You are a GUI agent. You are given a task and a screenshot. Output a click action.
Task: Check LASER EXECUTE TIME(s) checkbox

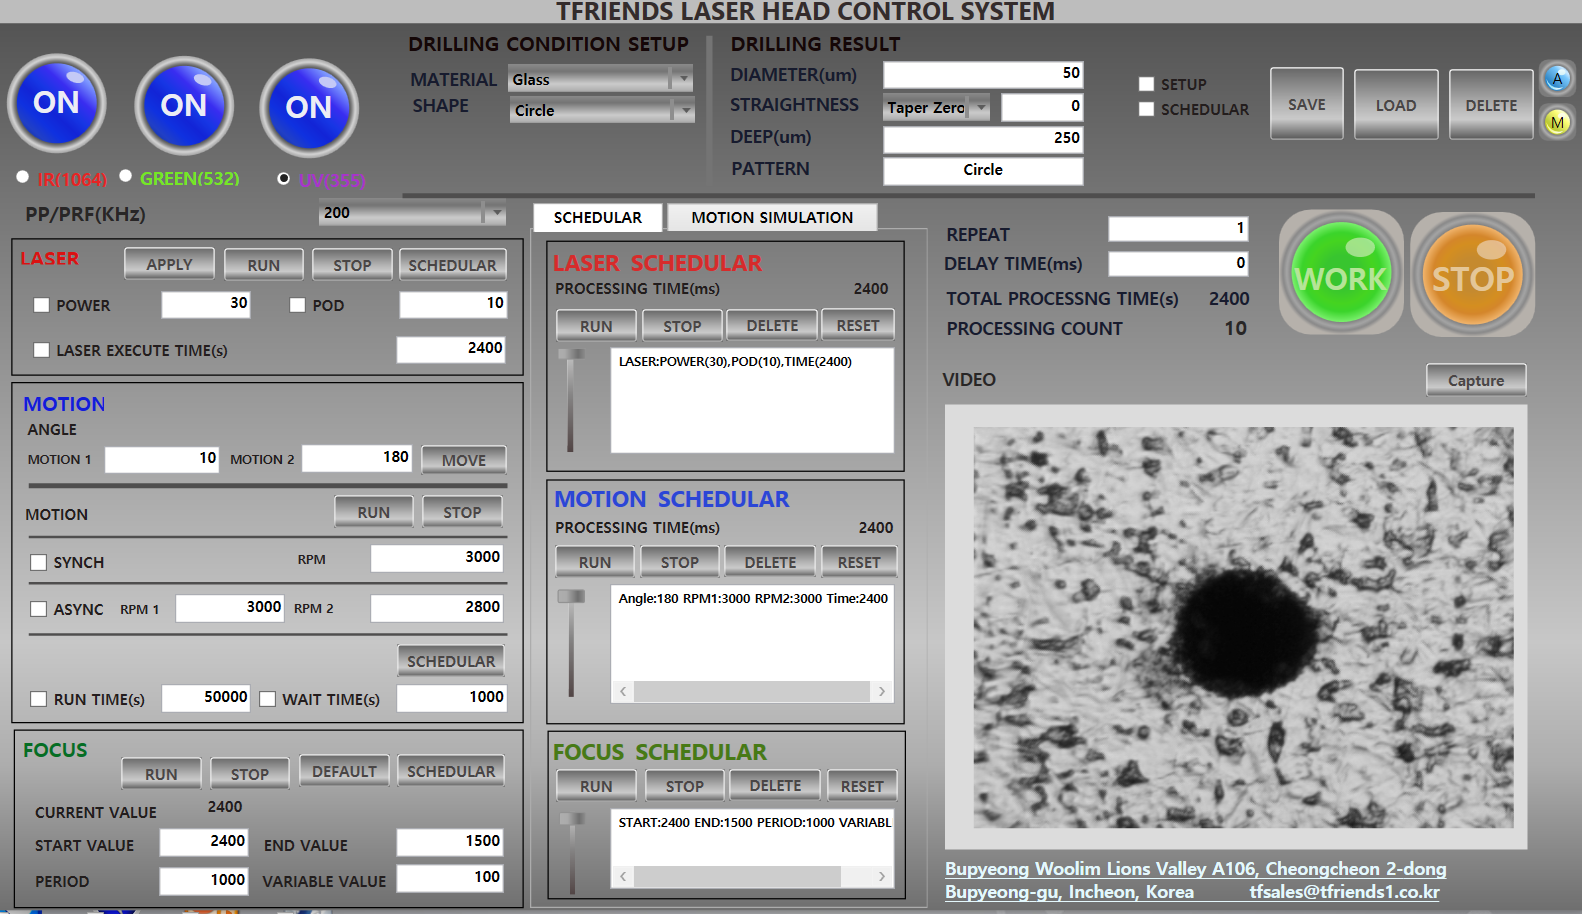point(41,350)
